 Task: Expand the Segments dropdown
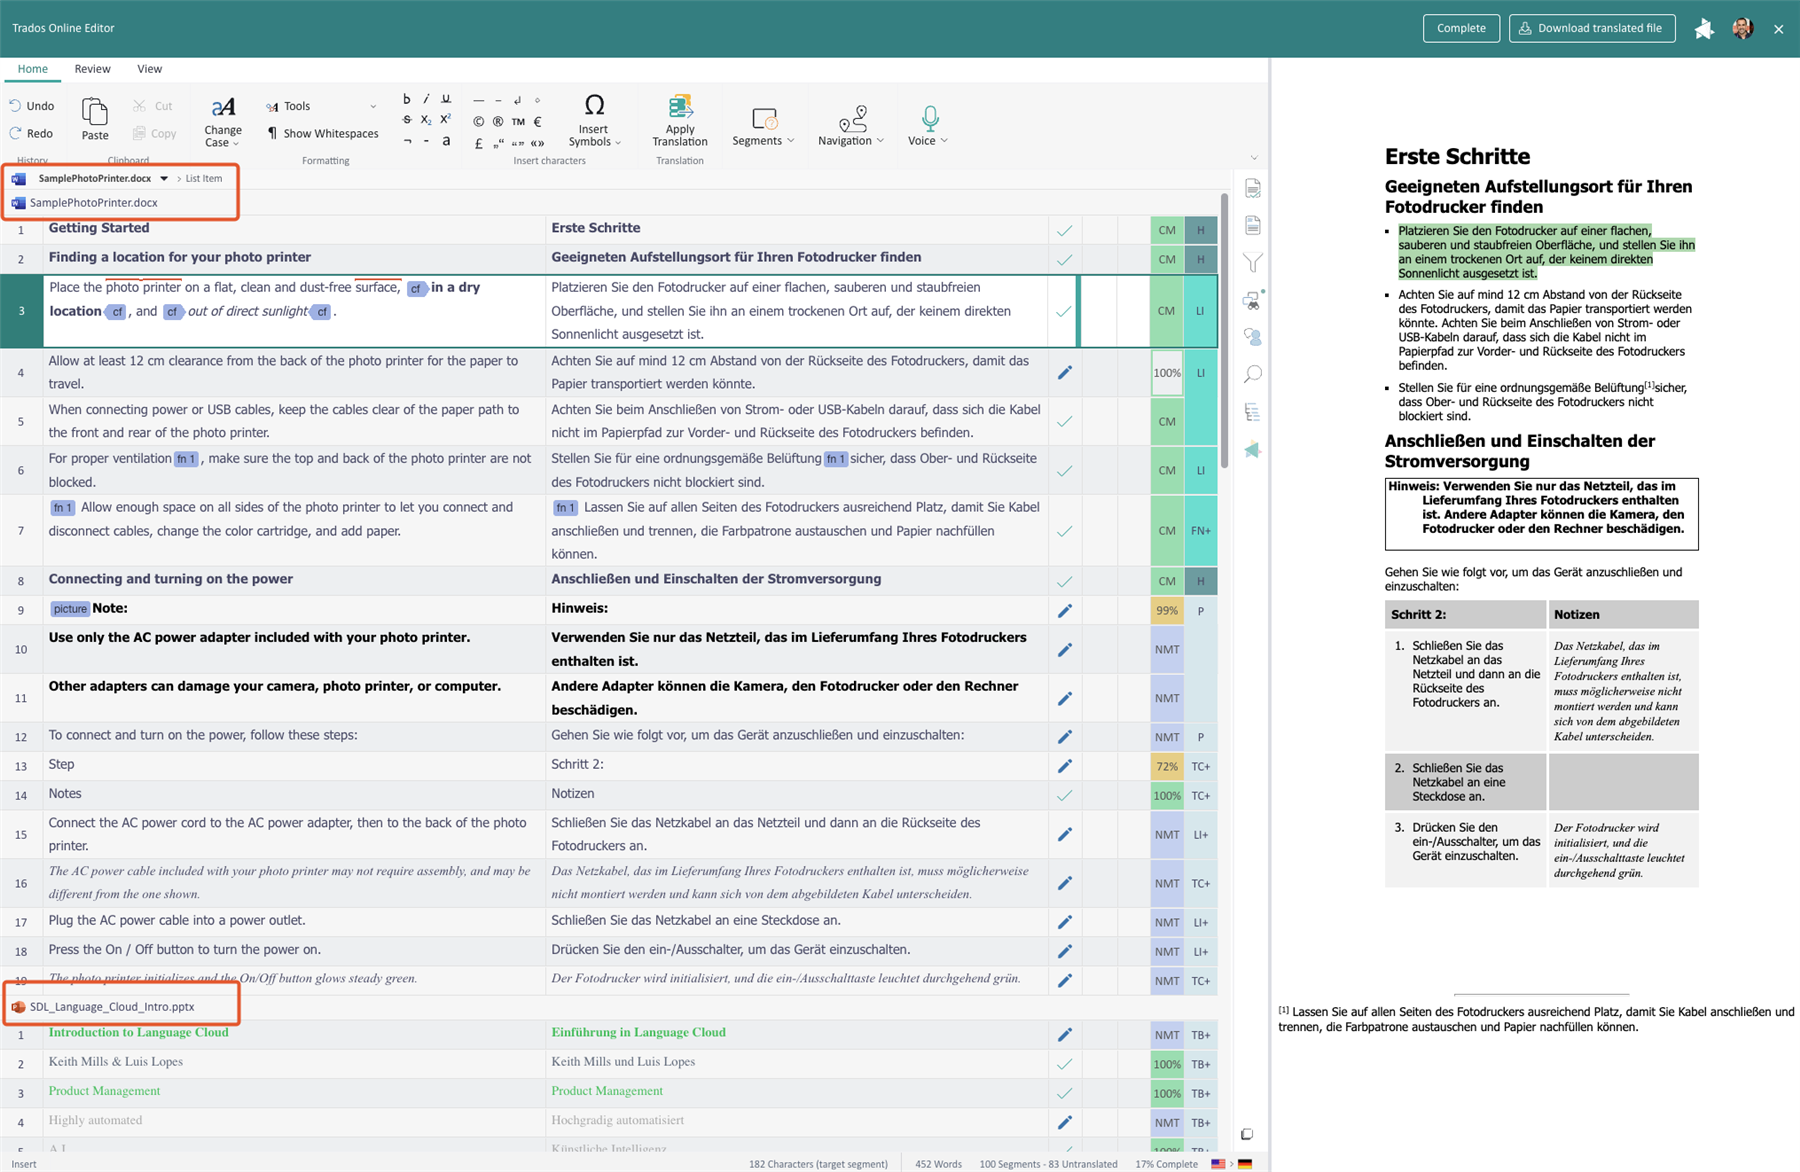tap(763, 125)
